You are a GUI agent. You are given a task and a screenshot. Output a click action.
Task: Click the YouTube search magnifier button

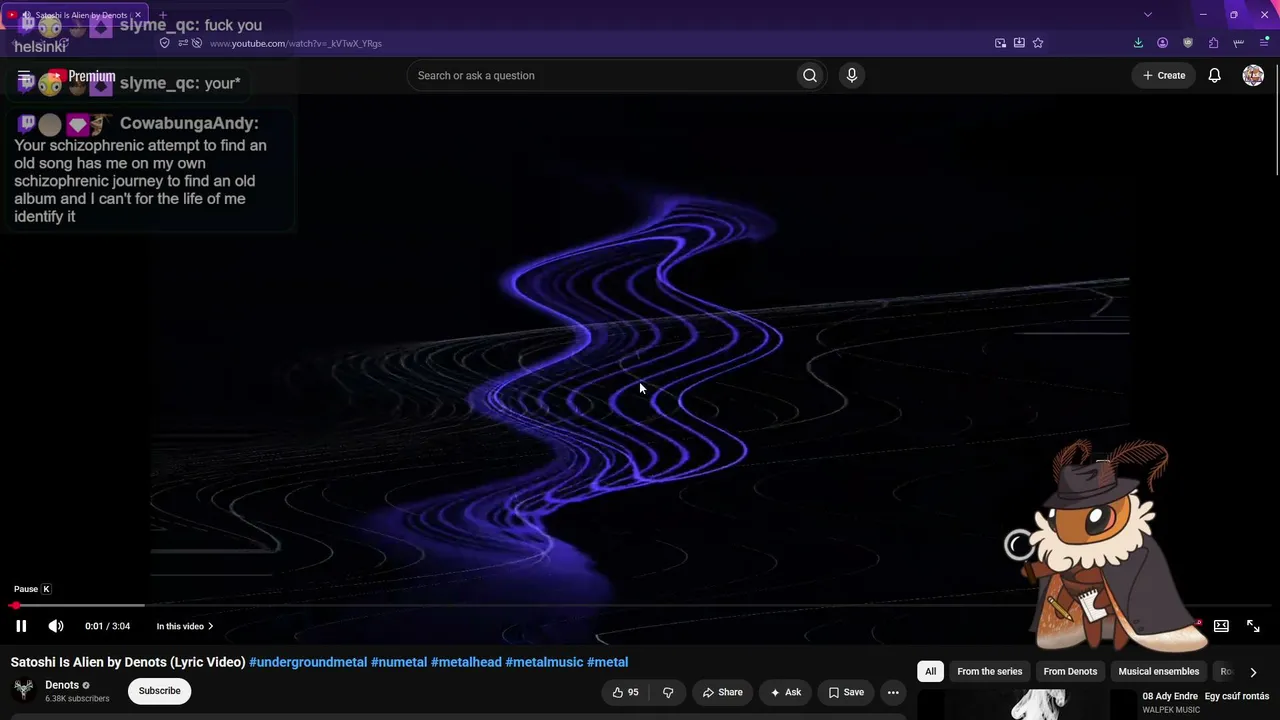point(810,75)
